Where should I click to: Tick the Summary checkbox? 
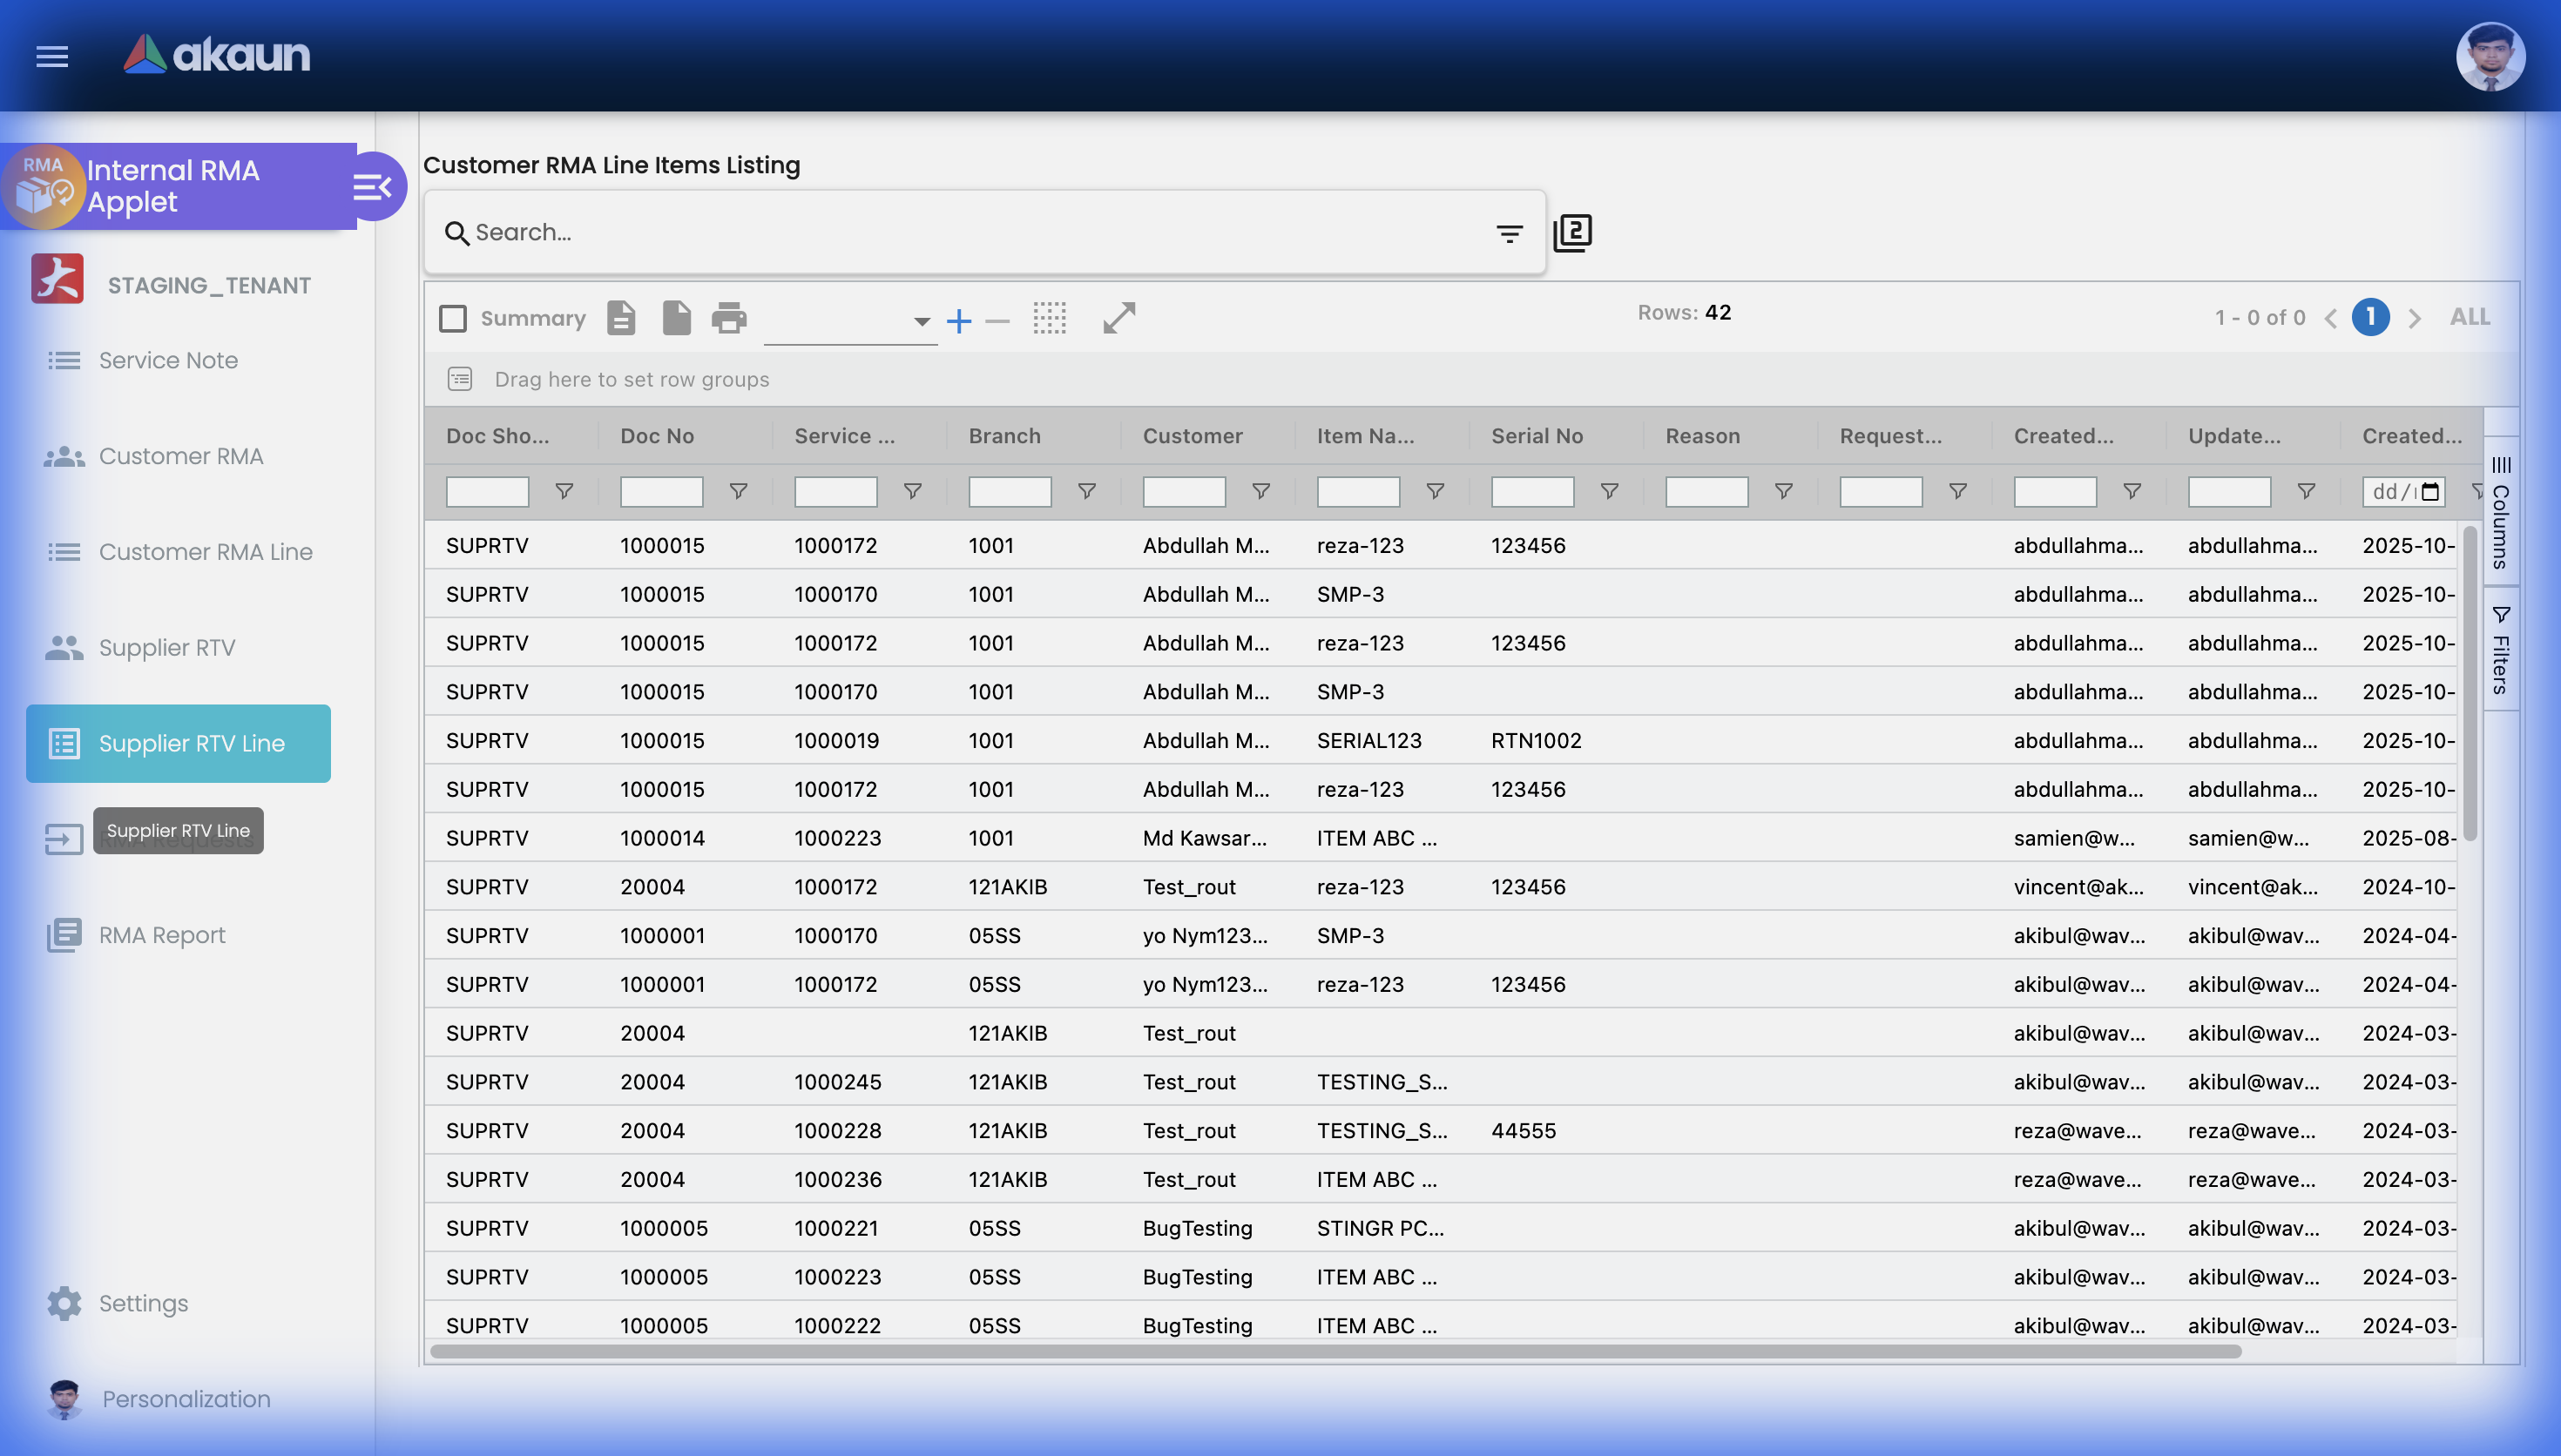coord(452,317)
